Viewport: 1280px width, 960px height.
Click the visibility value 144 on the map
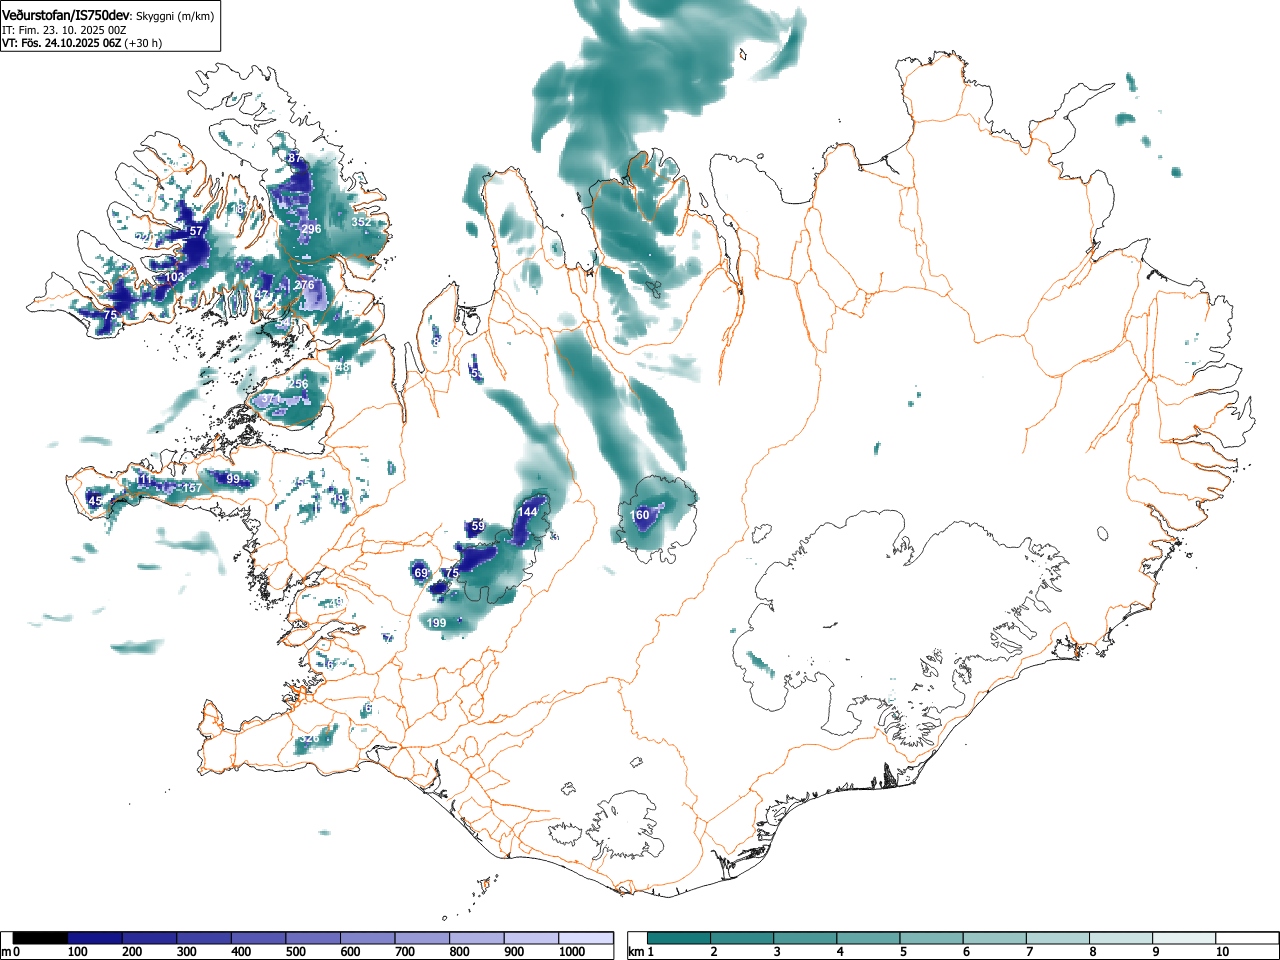(x=527, y=512)
